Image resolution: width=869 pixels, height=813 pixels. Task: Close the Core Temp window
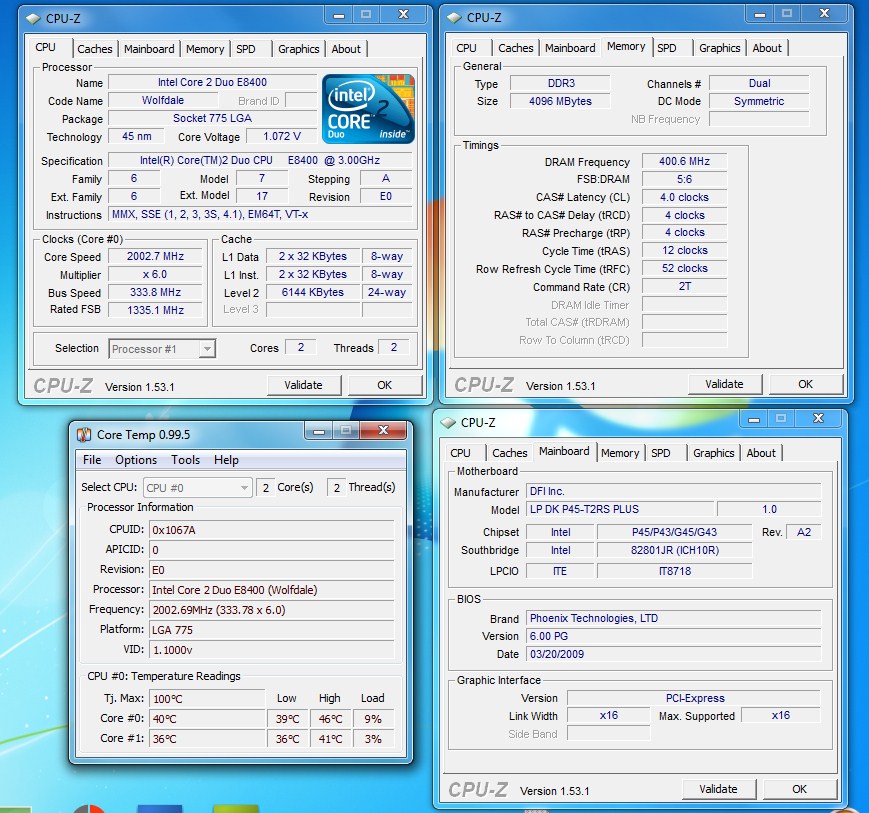point(384,430)
